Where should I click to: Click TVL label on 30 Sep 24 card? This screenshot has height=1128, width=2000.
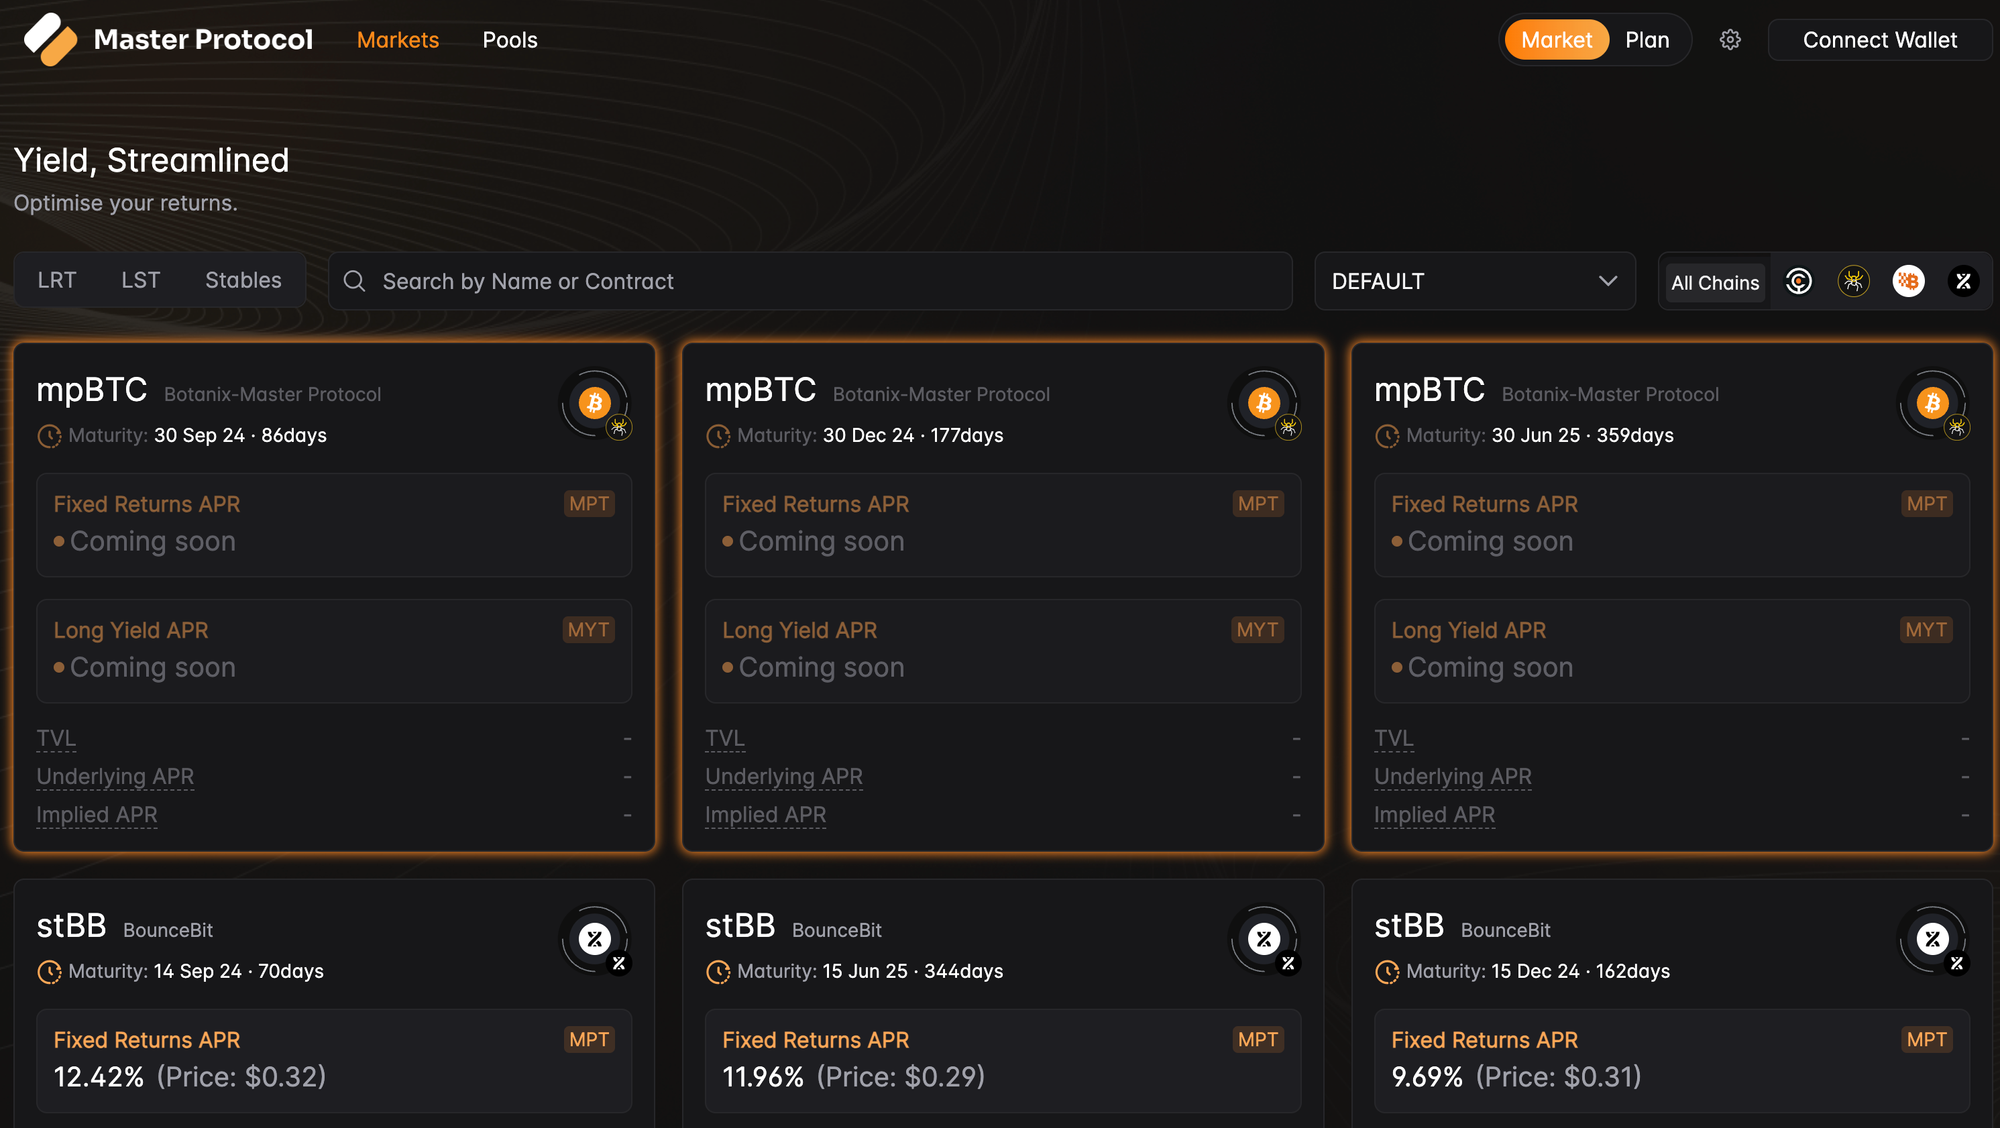pyautogui.click(x=56, y=739)
